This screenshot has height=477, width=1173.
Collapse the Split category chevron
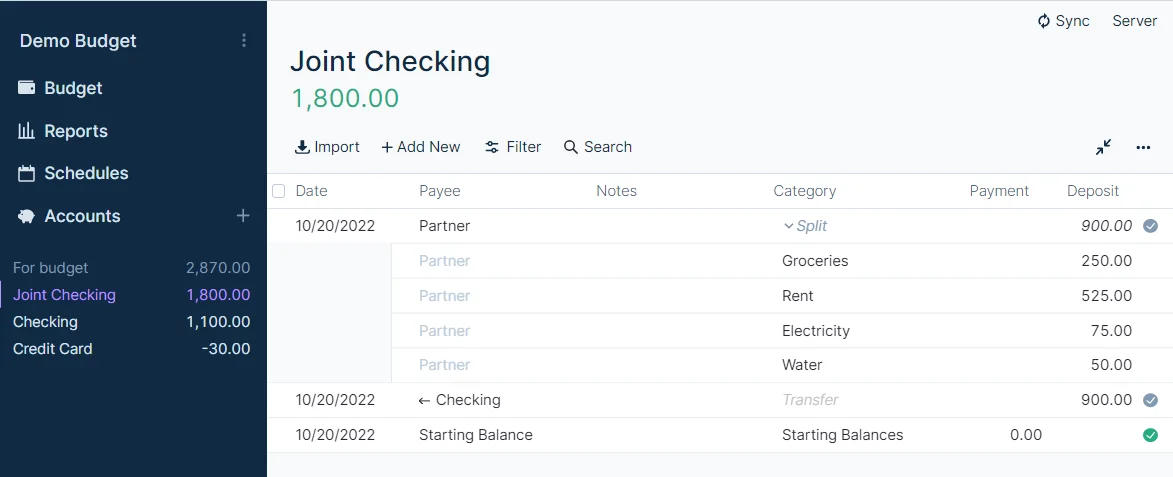788,226
